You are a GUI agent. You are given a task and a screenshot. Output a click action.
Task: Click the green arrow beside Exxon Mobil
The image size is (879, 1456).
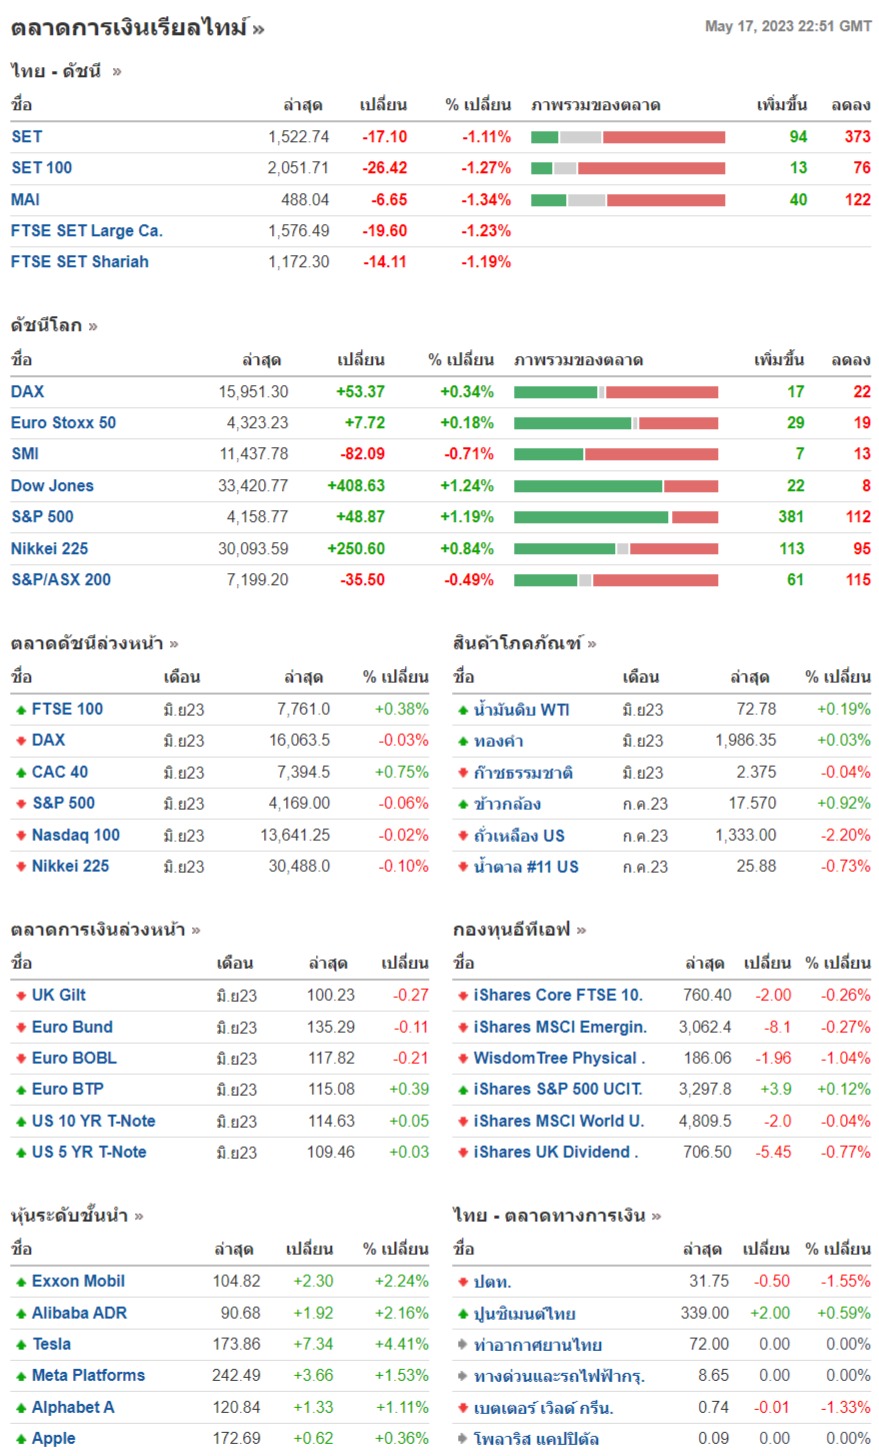click(x=21, y=1282)
